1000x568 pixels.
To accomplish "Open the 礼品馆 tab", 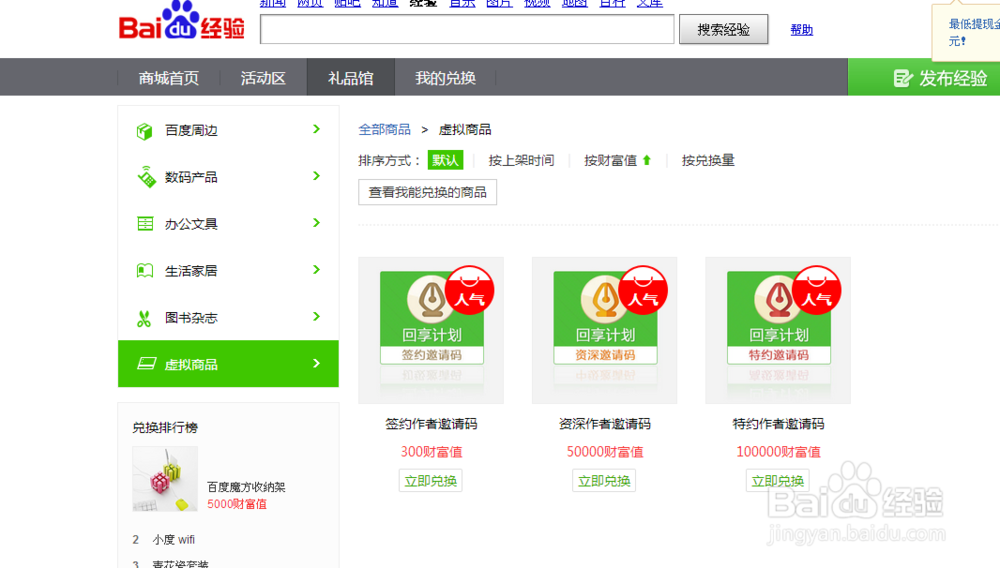I will 351,78.
